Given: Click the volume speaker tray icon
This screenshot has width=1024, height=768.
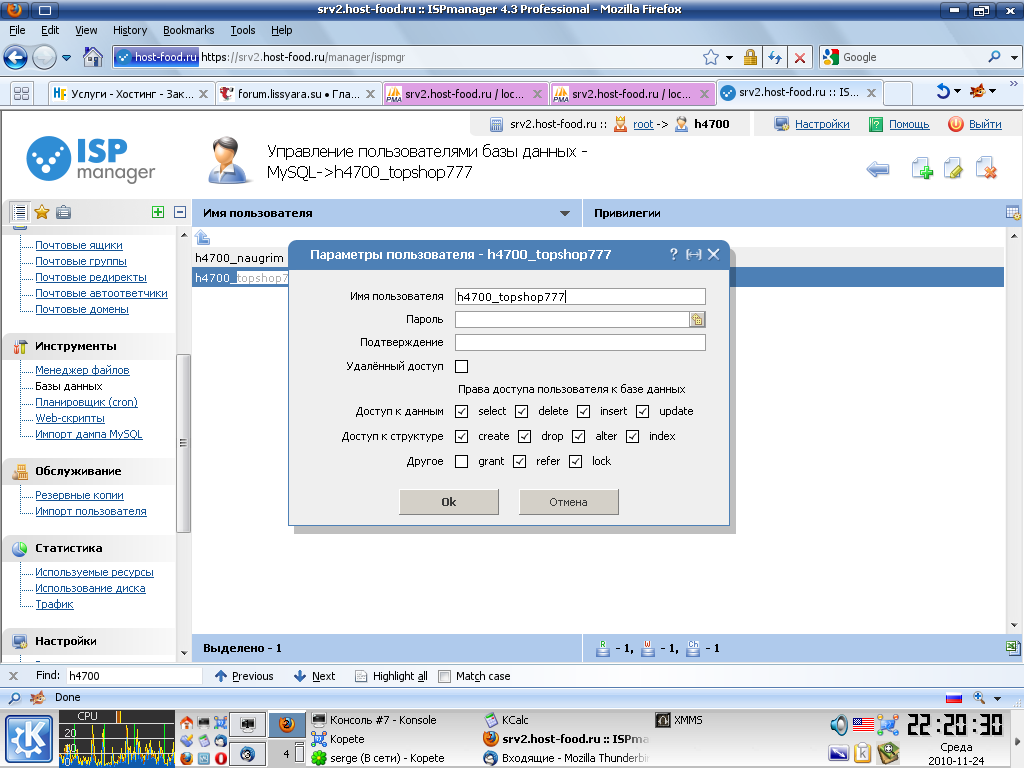Looking at the screenshot, I should (x=839, y=724).
